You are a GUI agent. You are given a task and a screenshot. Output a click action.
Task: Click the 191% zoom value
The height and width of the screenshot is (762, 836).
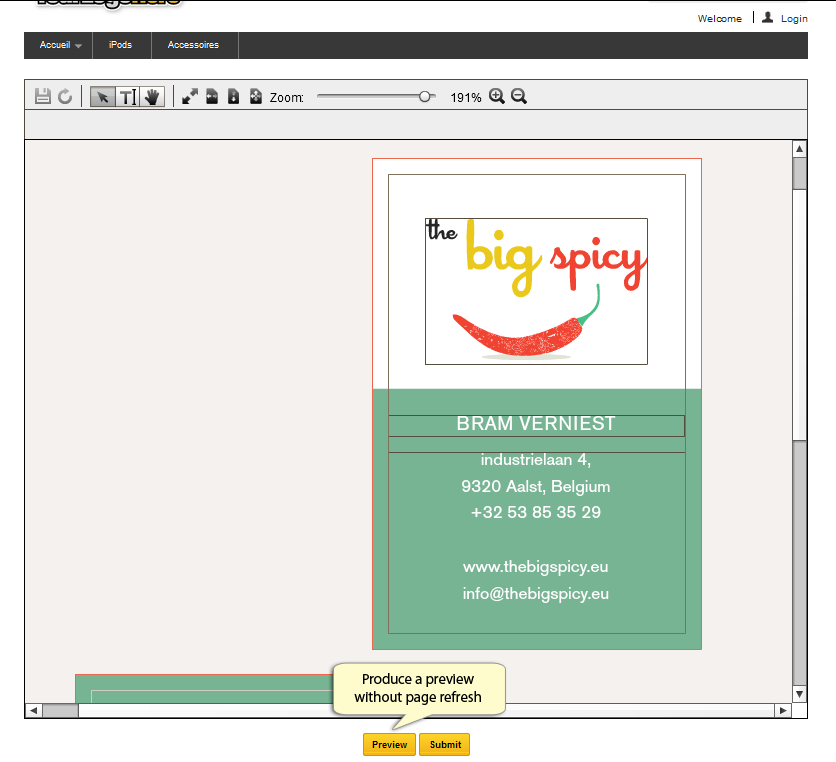click(465, 98)
